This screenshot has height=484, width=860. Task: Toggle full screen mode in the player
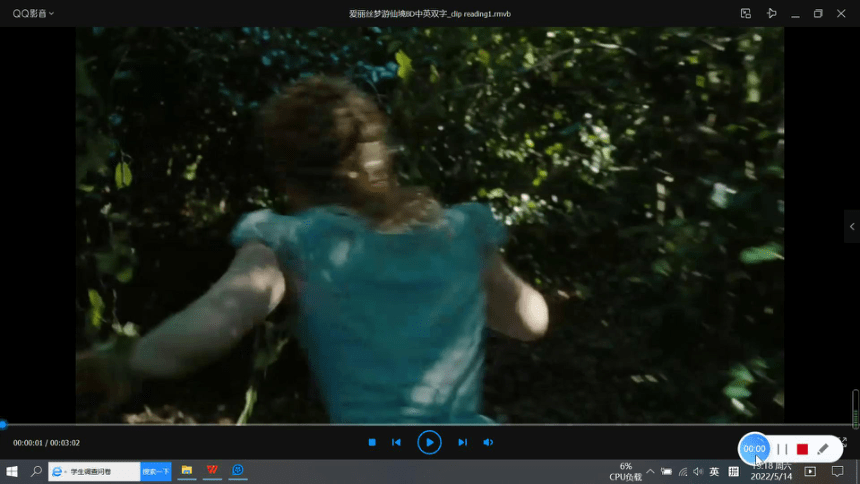845,441
